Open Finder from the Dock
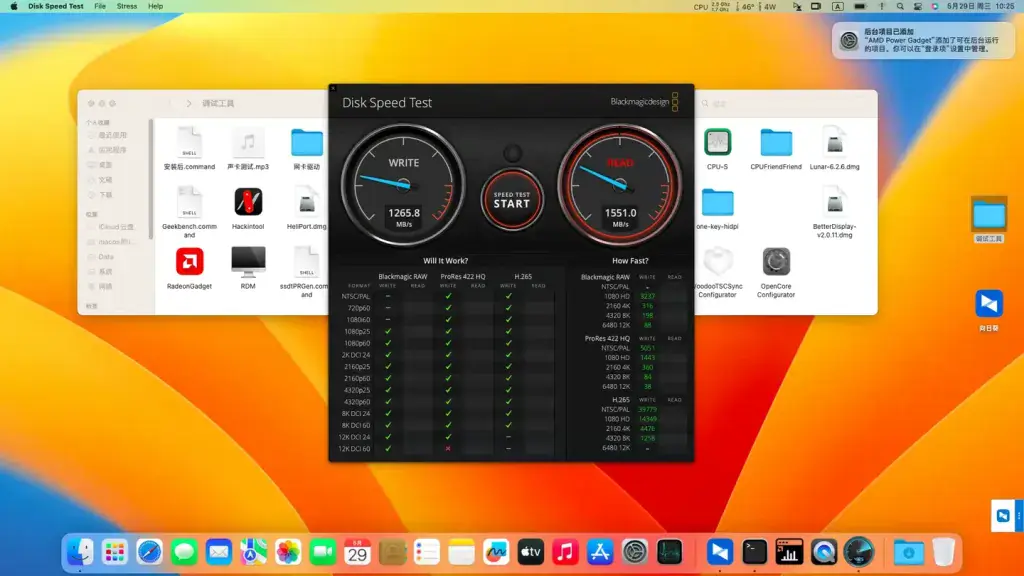 click(80, 552)
